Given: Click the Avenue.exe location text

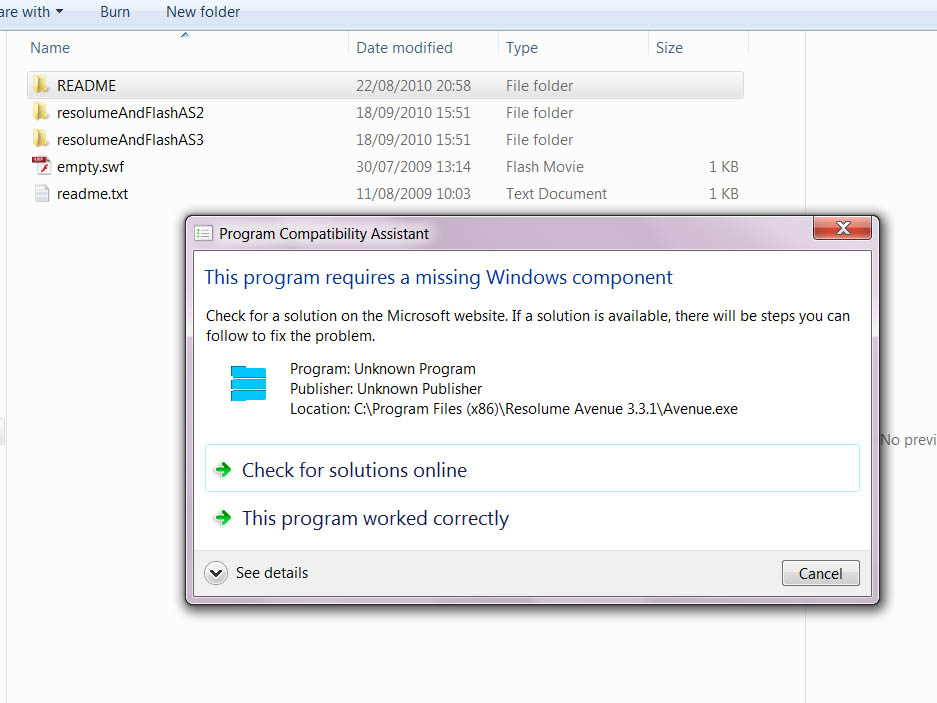Looking at the screenshot, I should click(514, 409).
